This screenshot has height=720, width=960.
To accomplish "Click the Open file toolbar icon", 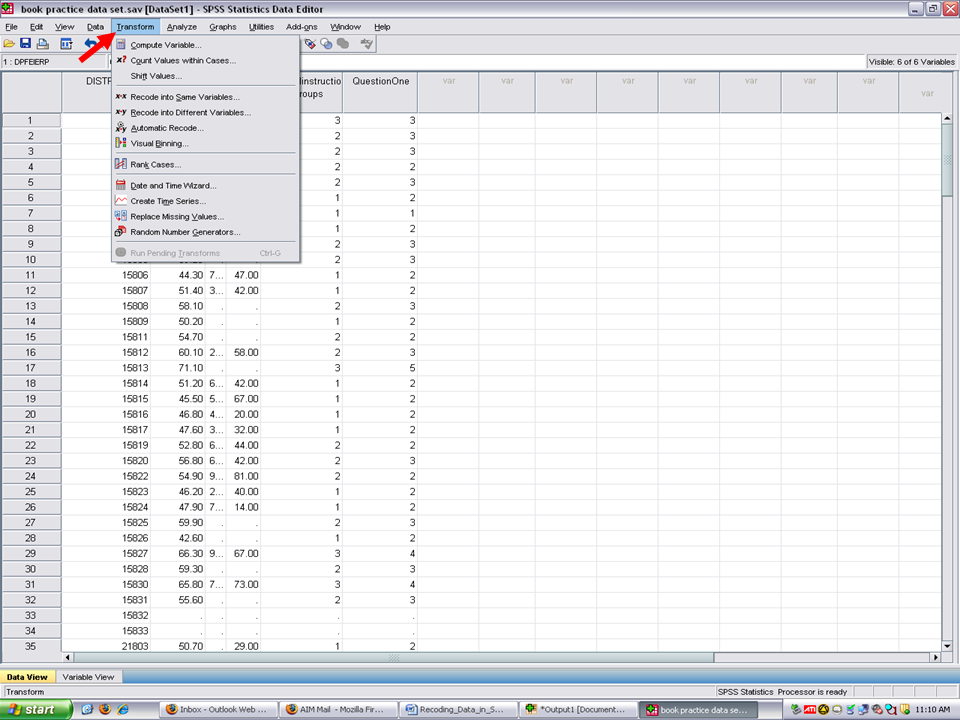I will coord(9,44).
